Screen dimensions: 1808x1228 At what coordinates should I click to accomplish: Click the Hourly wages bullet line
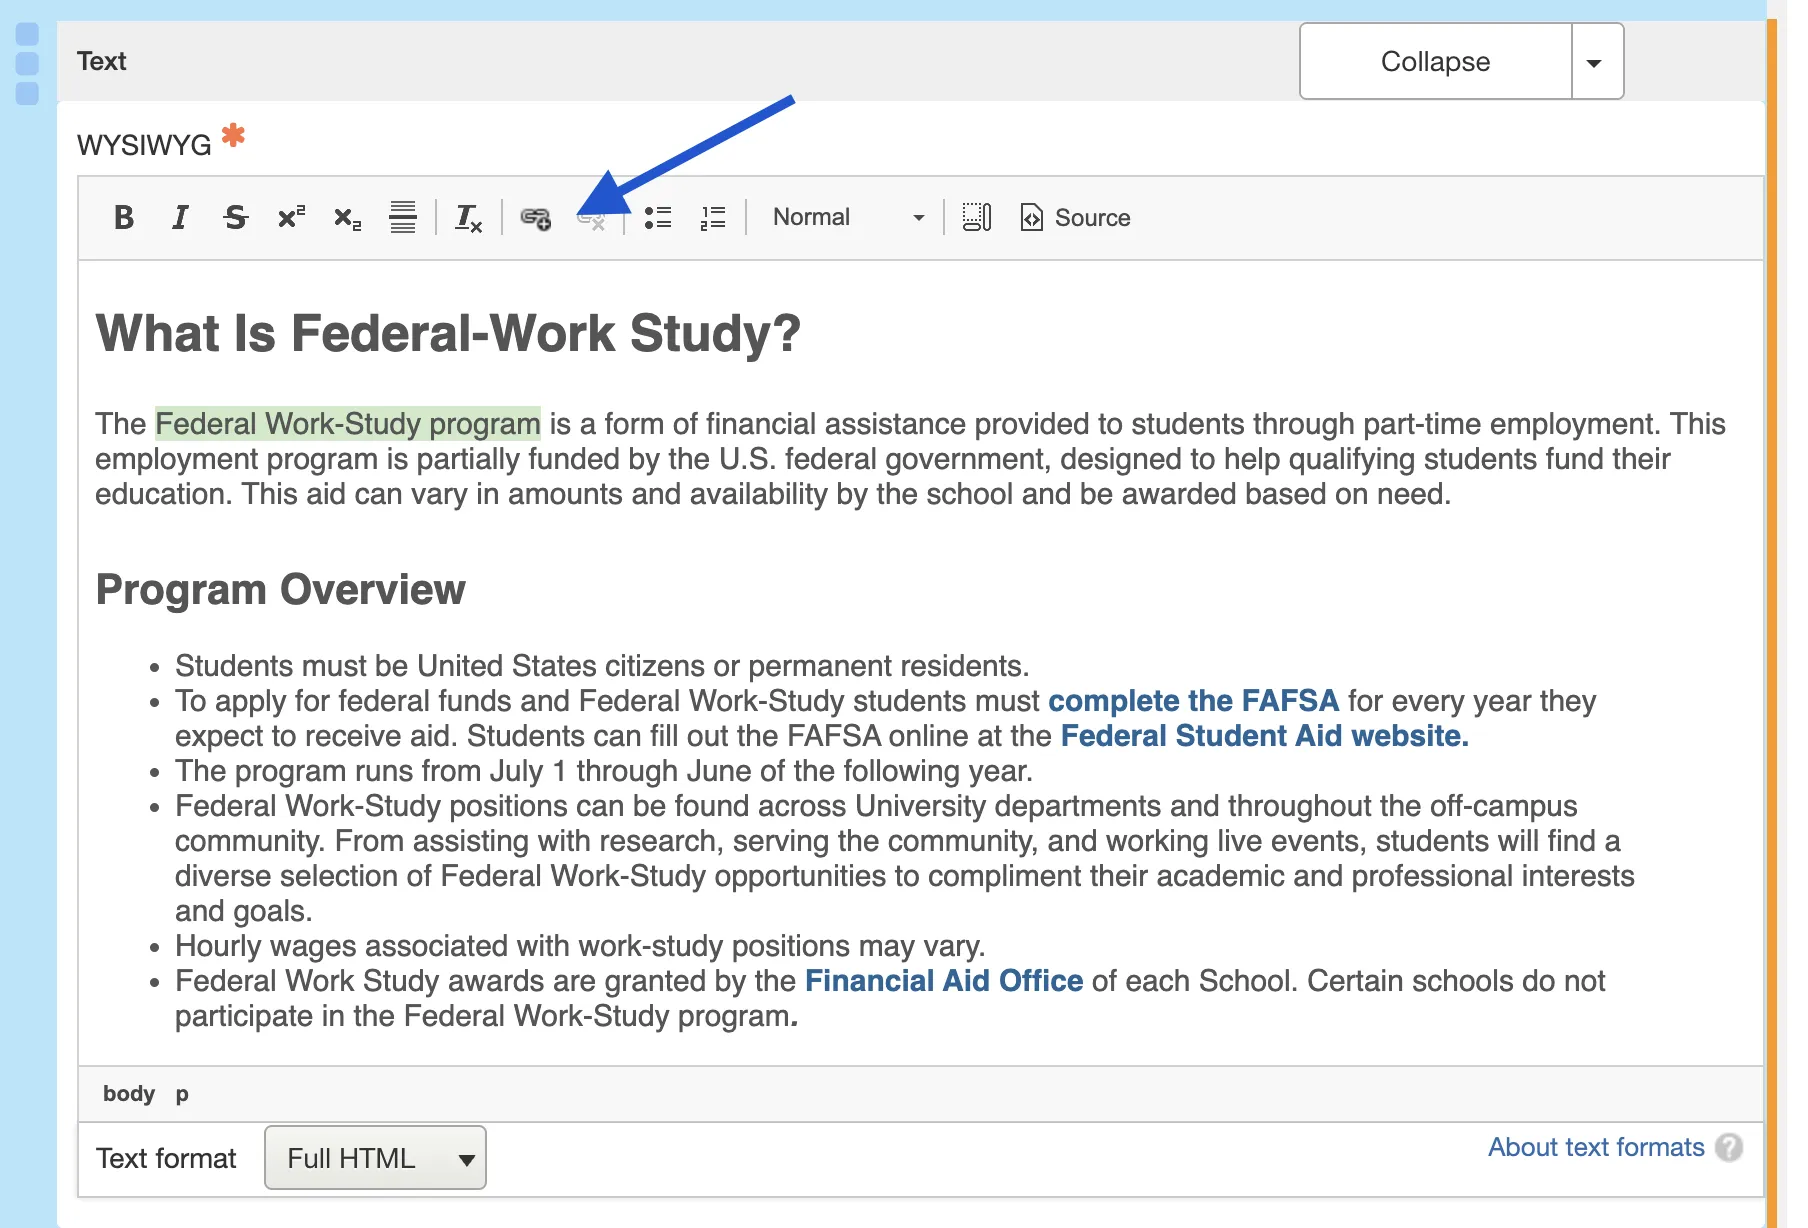click(x=580, y=946)
